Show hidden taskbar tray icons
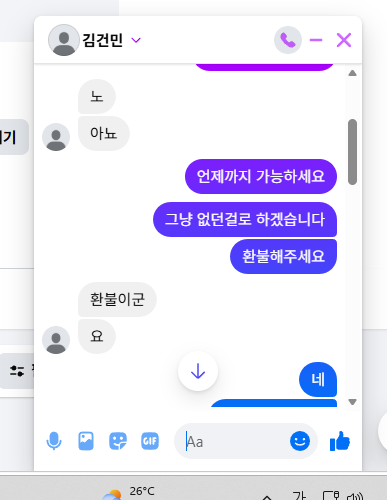387x500 pixels. 267,497
